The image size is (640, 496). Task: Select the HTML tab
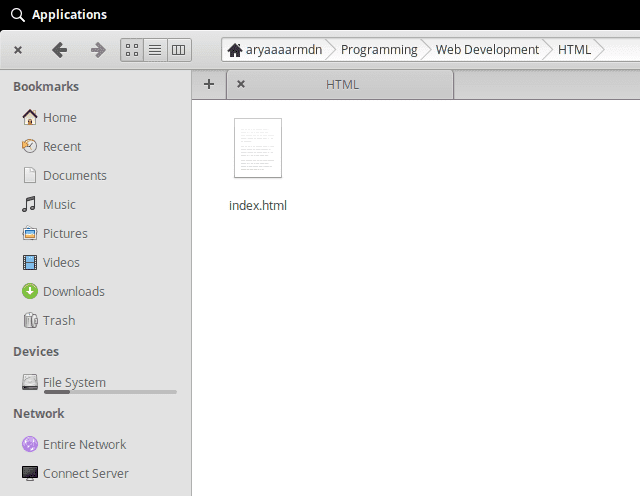(x=342, y=85)
